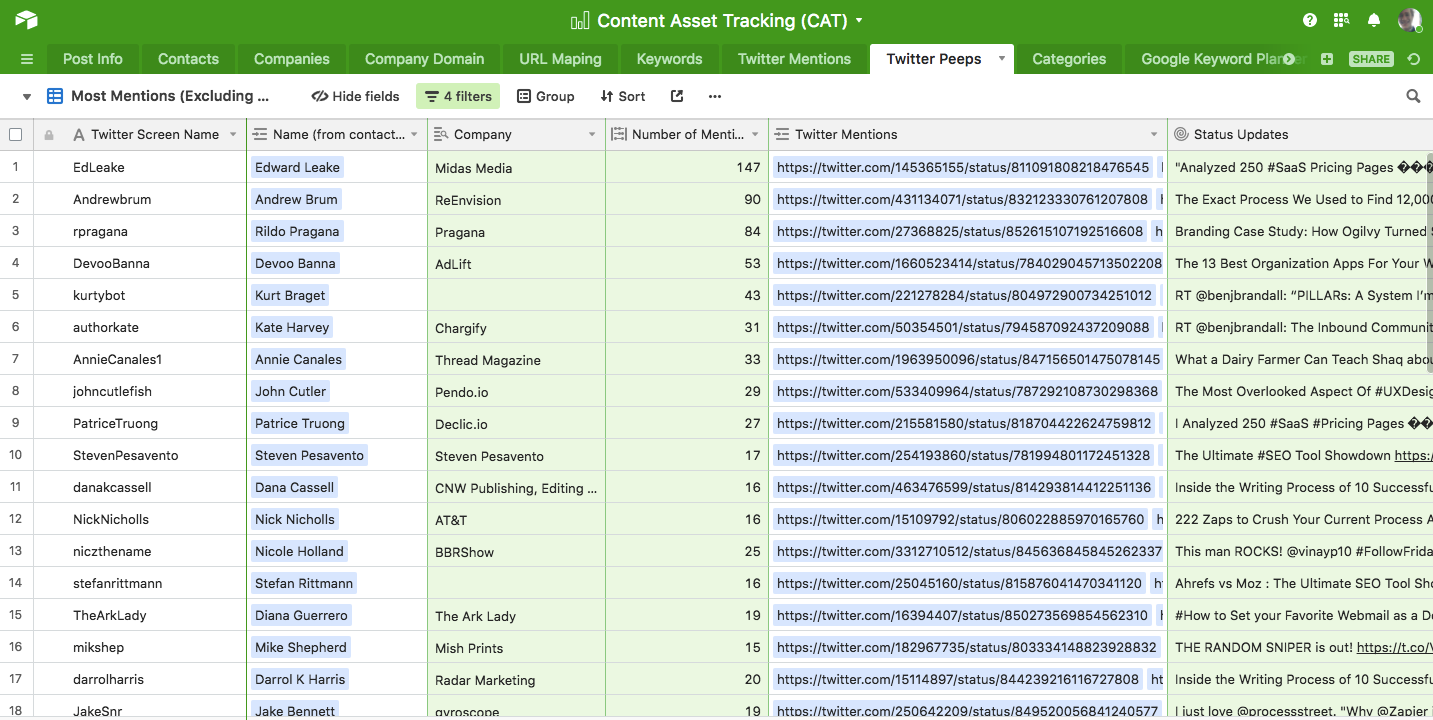Expand the views sidebar triangle
This screenshot has width=1433, height=720.
[26, 97]
